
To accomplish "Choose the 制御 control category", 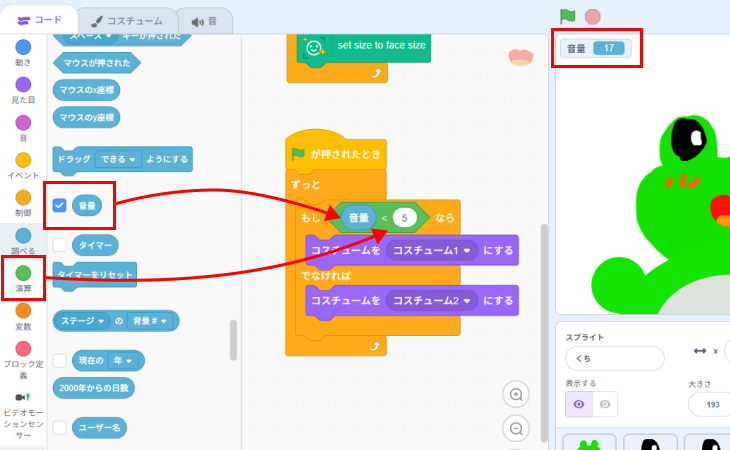I will (23, 198).
